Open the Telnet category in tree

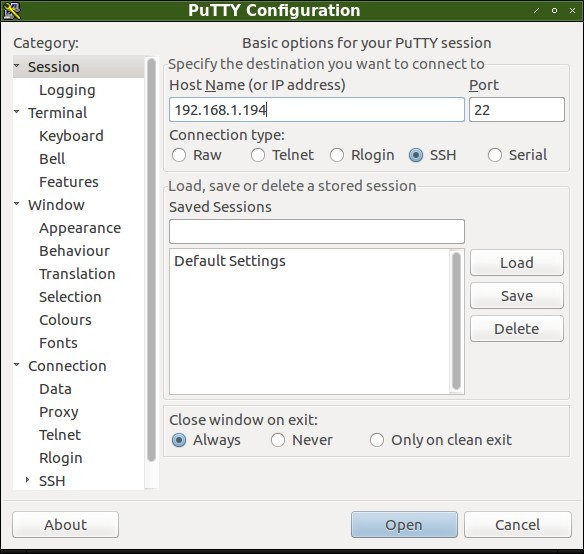coord(60,435)
